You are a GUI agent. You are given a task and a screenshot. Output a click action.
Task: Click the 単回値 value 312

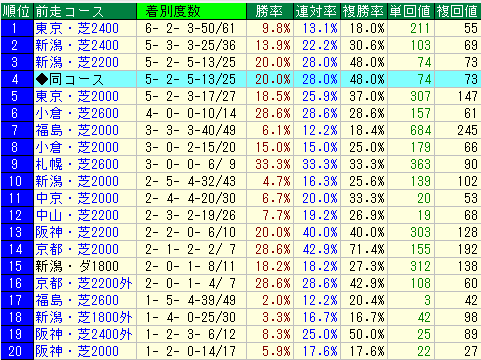point(421,266)
